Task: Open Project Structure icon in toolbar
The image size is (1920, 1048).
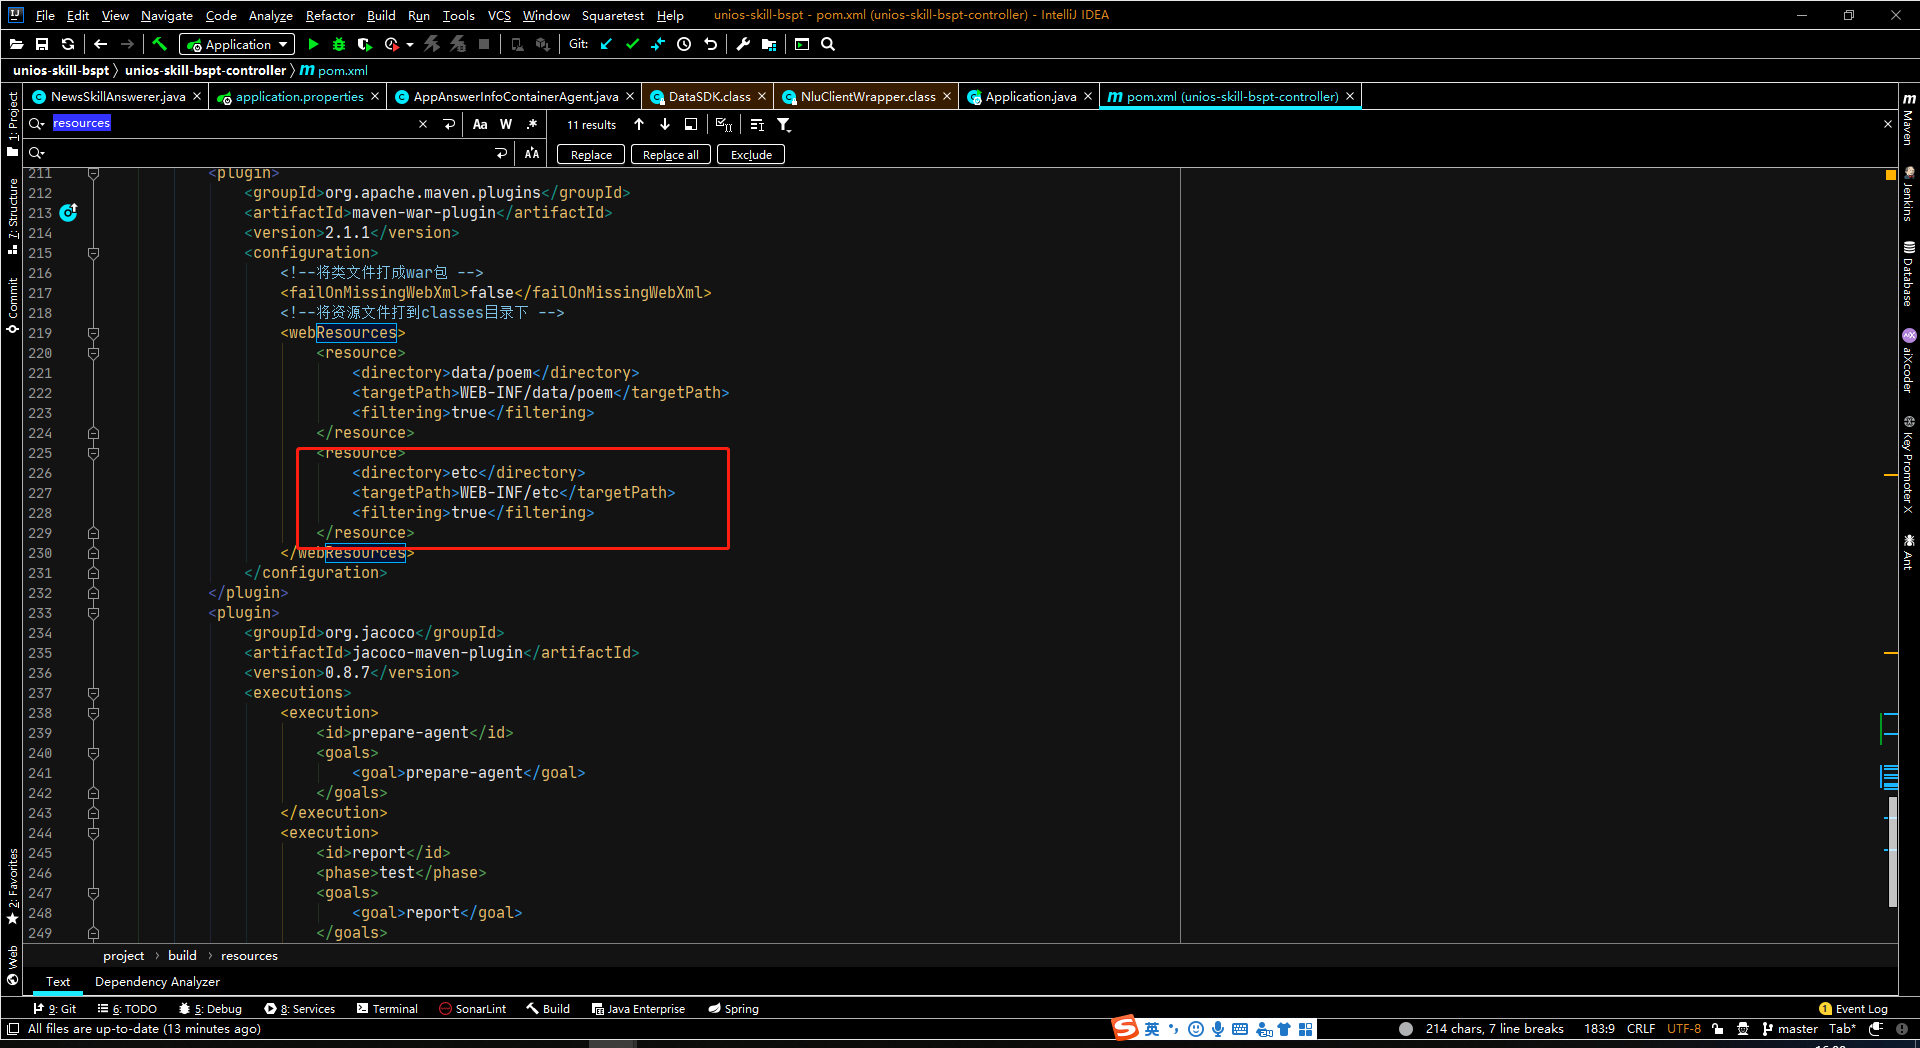Action: [x=768, y=44]
